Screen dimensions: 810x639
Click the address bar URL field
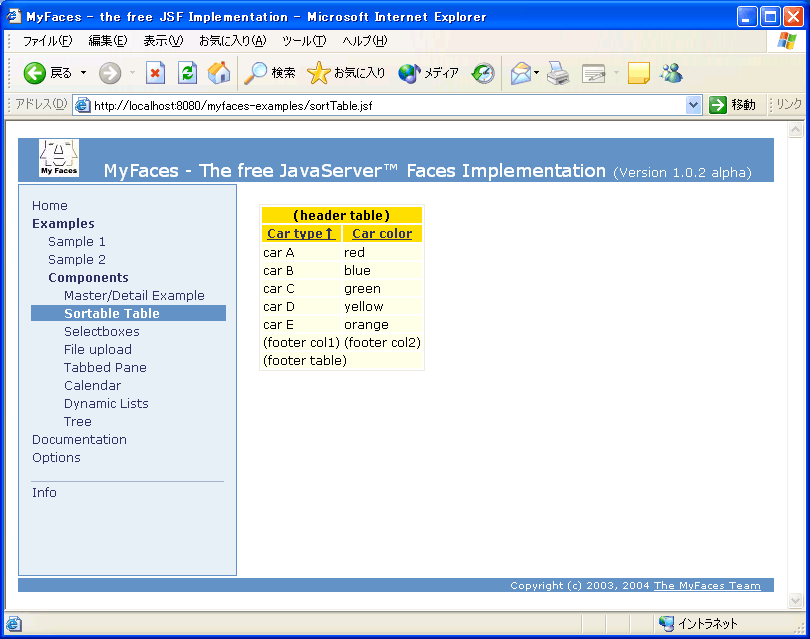(387, 105)
